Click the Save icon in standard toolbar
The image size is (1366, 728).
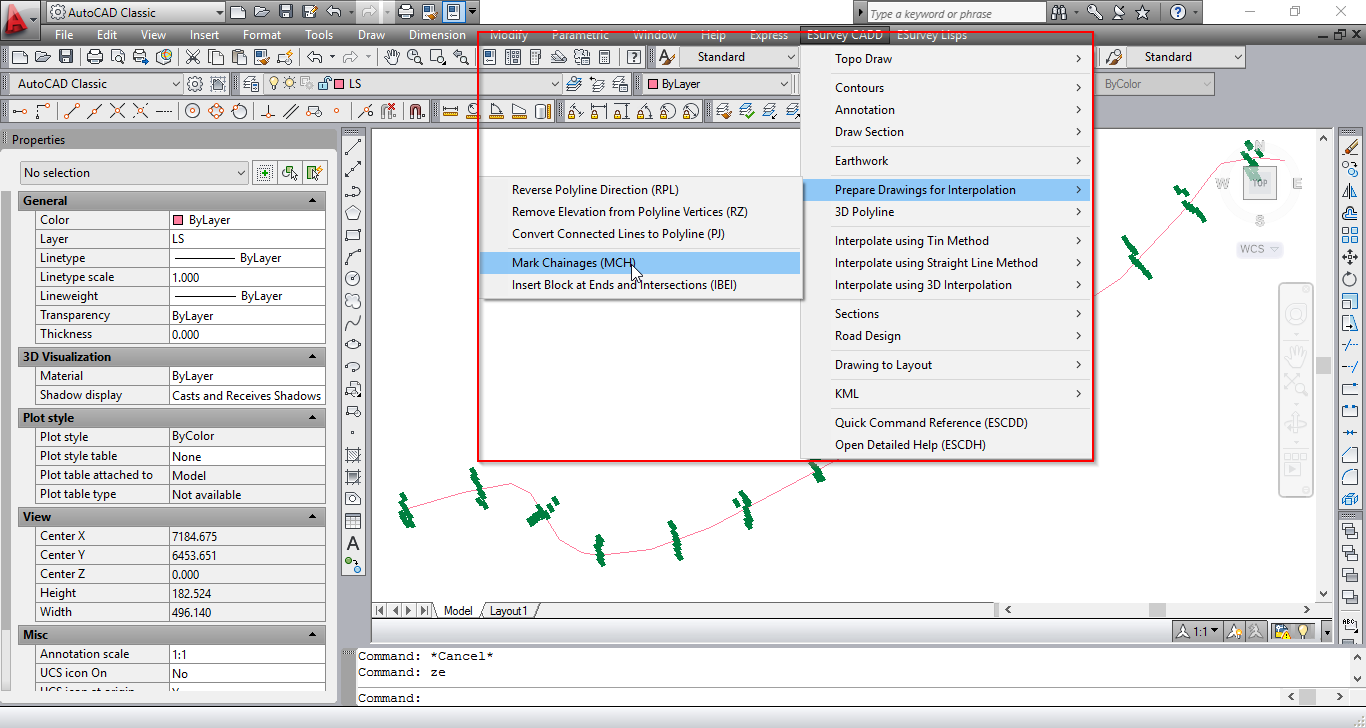click(66, 57)
